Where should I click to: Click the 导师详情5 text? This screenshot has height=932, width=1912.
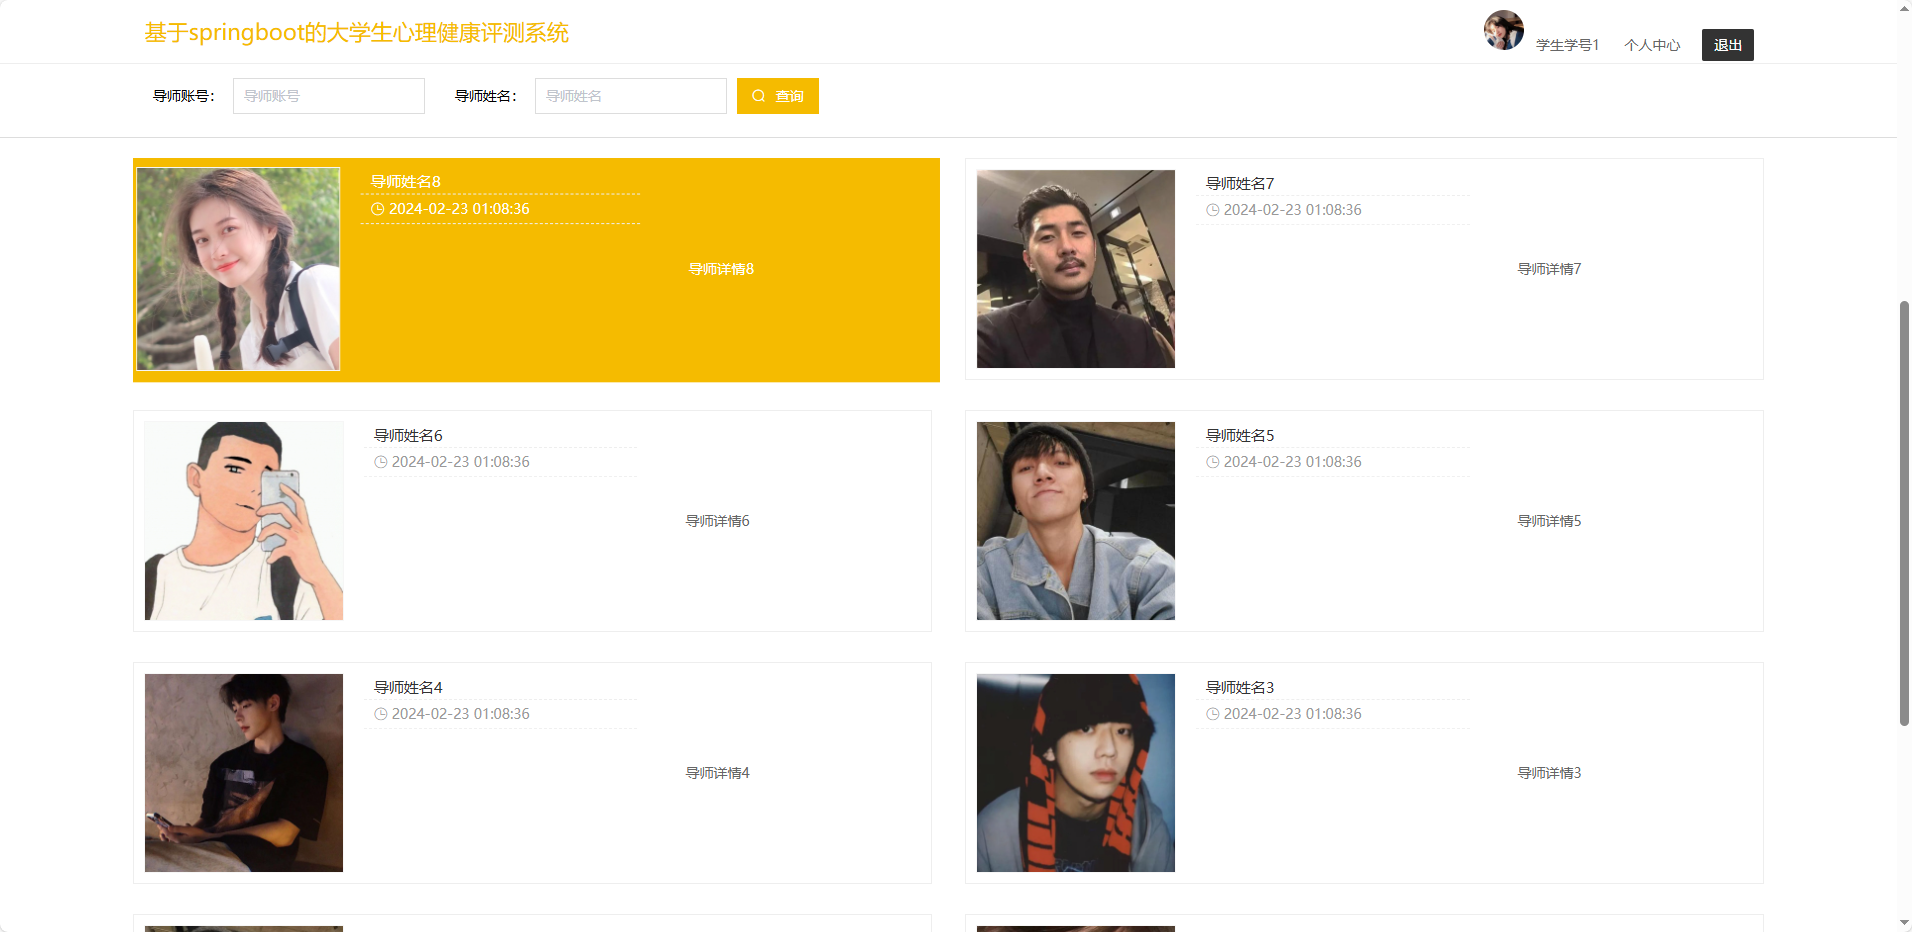tap(1549, 521)
